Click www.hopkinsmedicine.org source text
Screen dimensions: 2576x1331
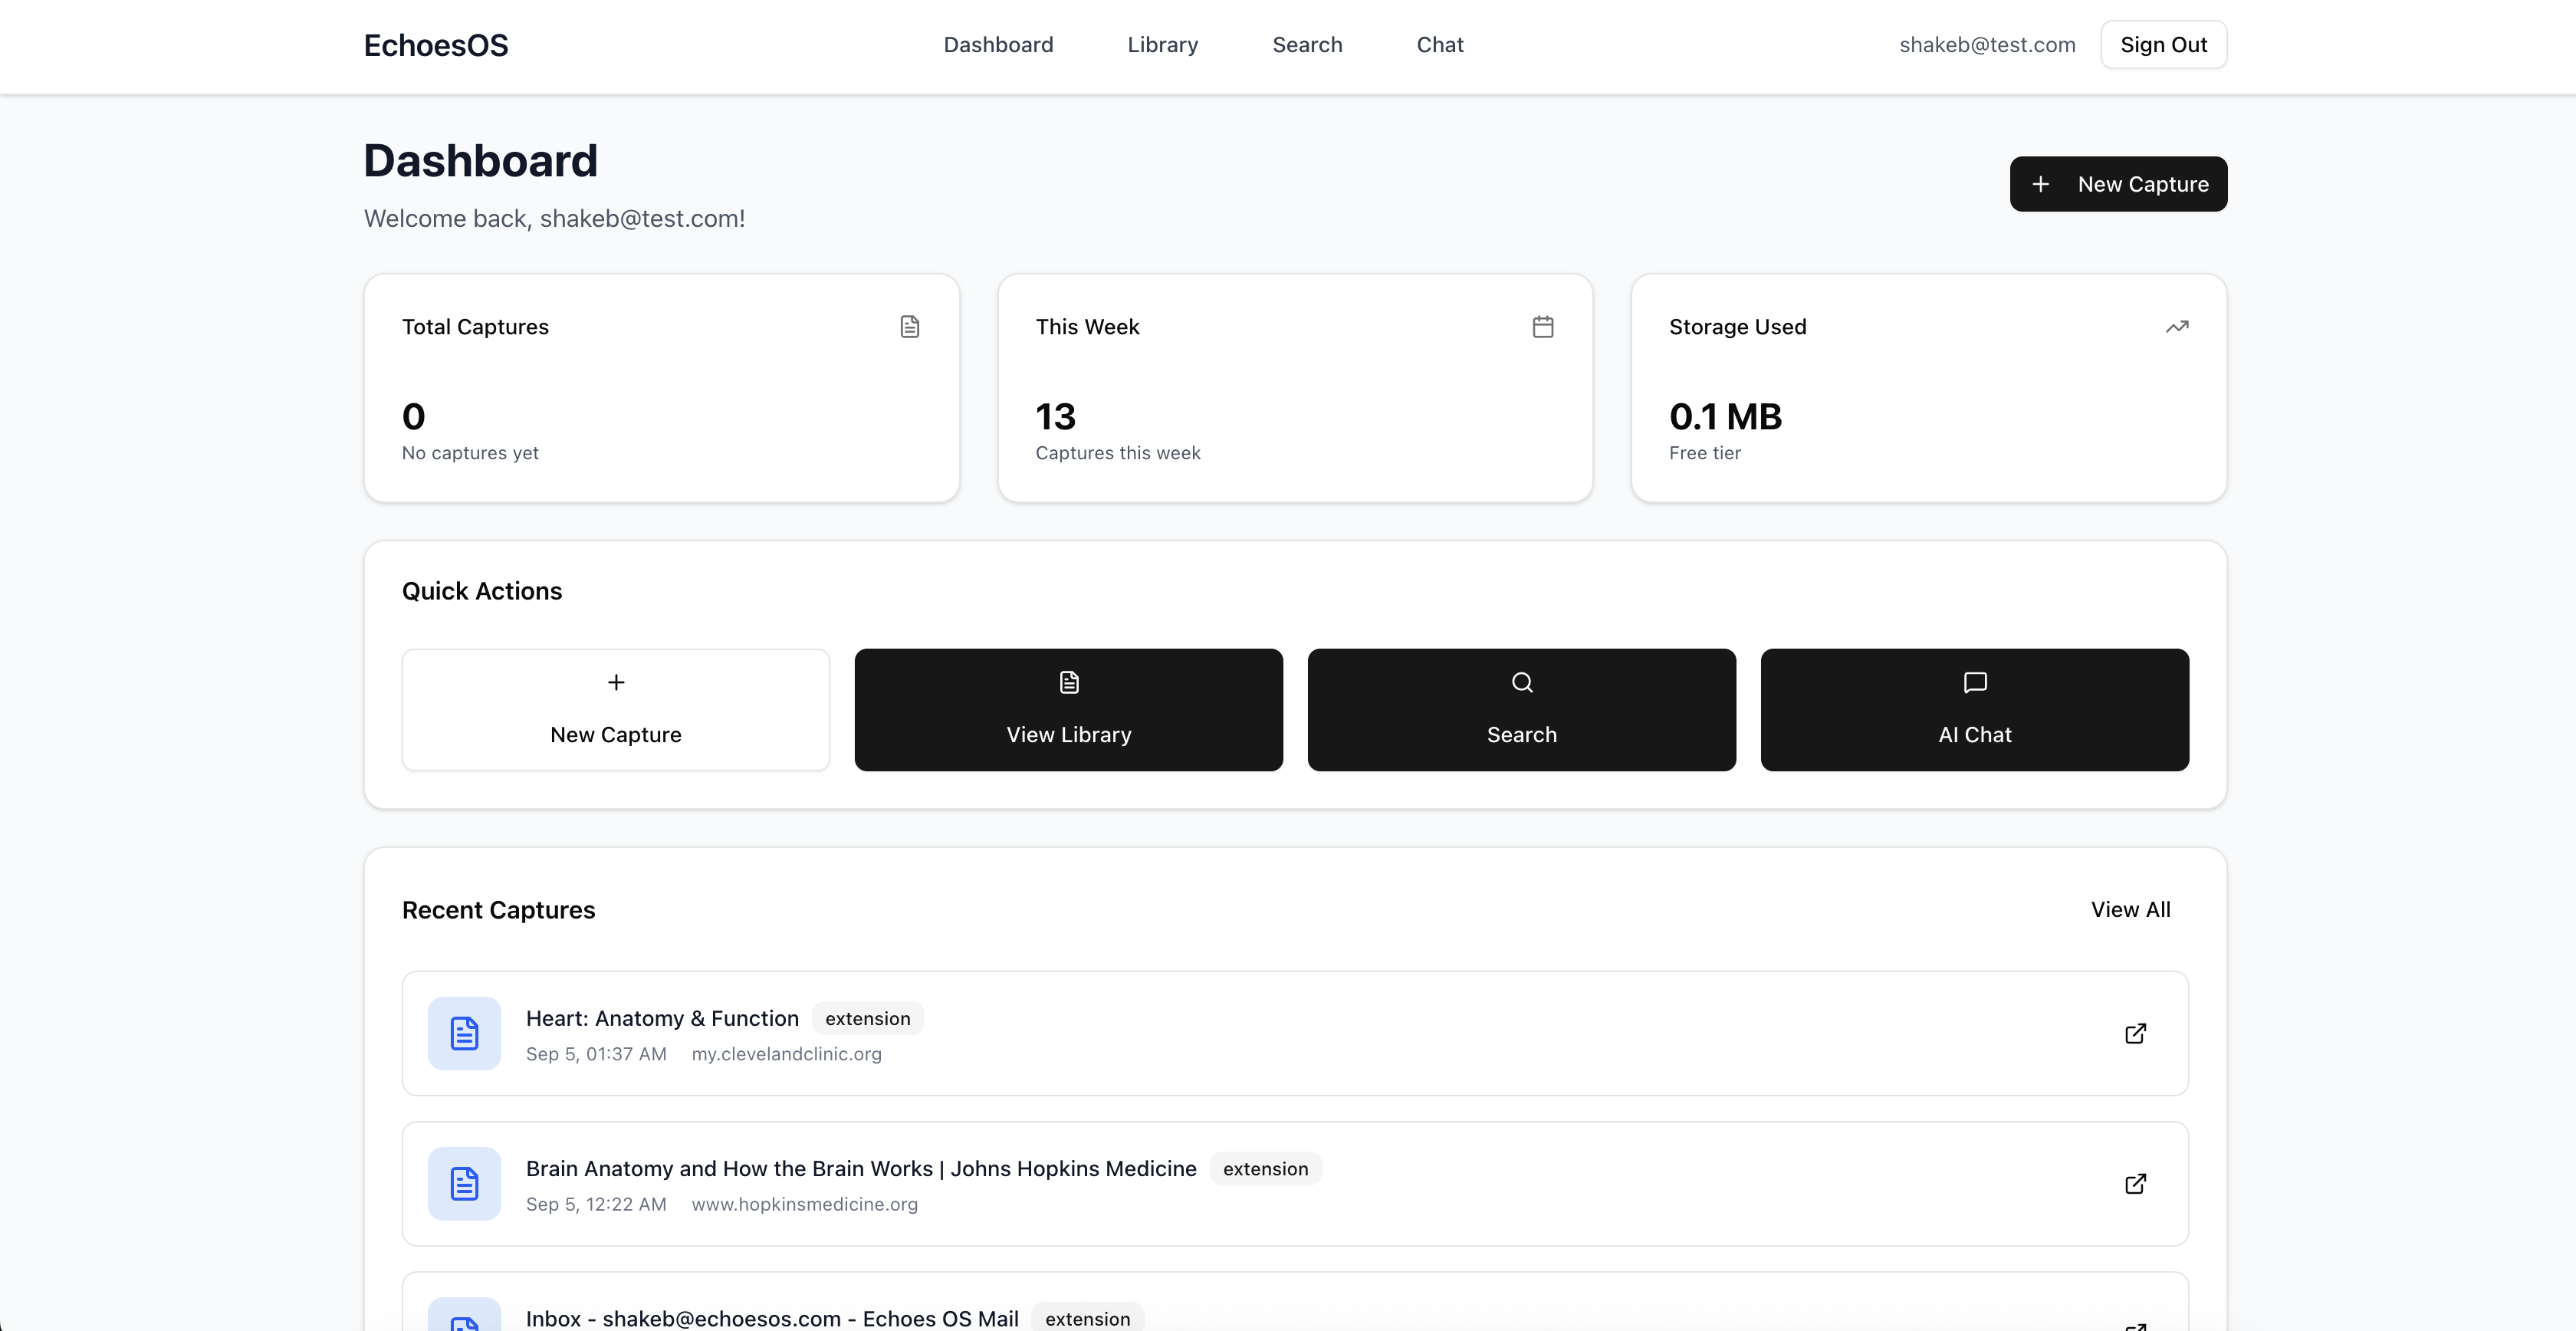click(x=804, y=1205)
